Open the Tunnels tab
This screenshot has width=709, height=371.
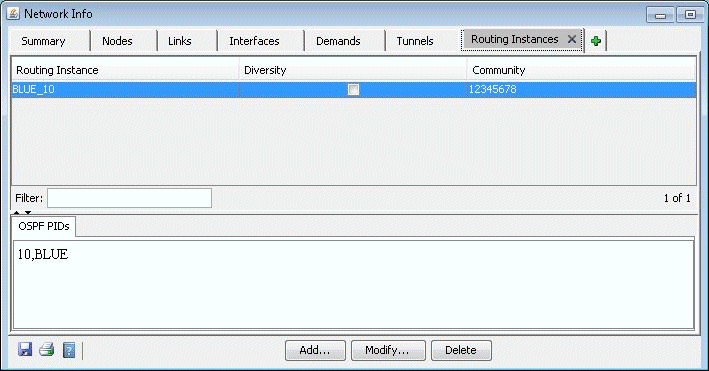pos(415,41)
